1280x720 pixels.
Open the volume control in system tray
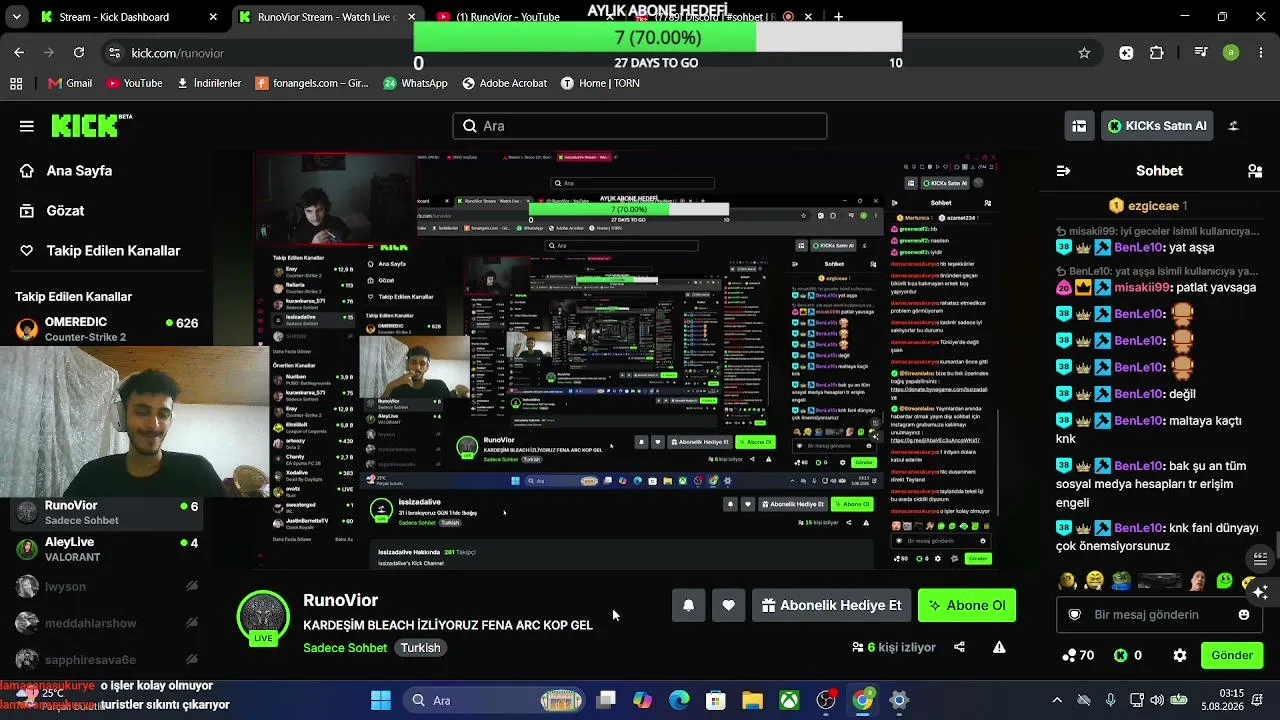coord(1157,700)
